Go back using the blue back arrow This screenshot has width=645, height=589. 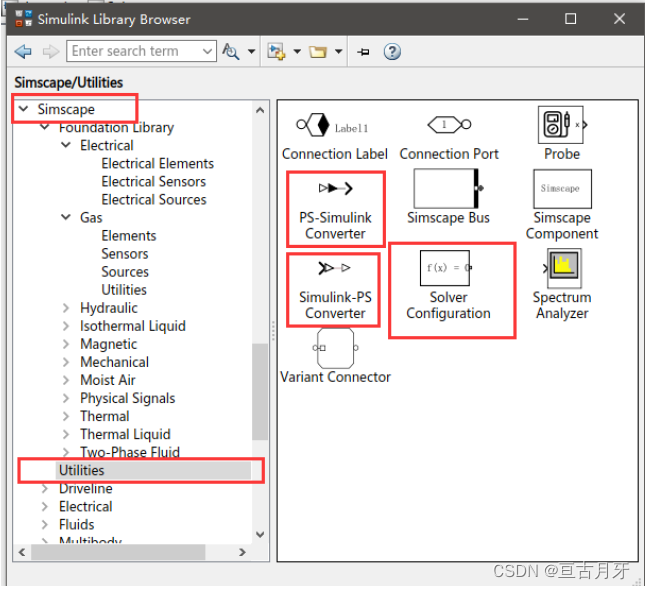(23, 51)
